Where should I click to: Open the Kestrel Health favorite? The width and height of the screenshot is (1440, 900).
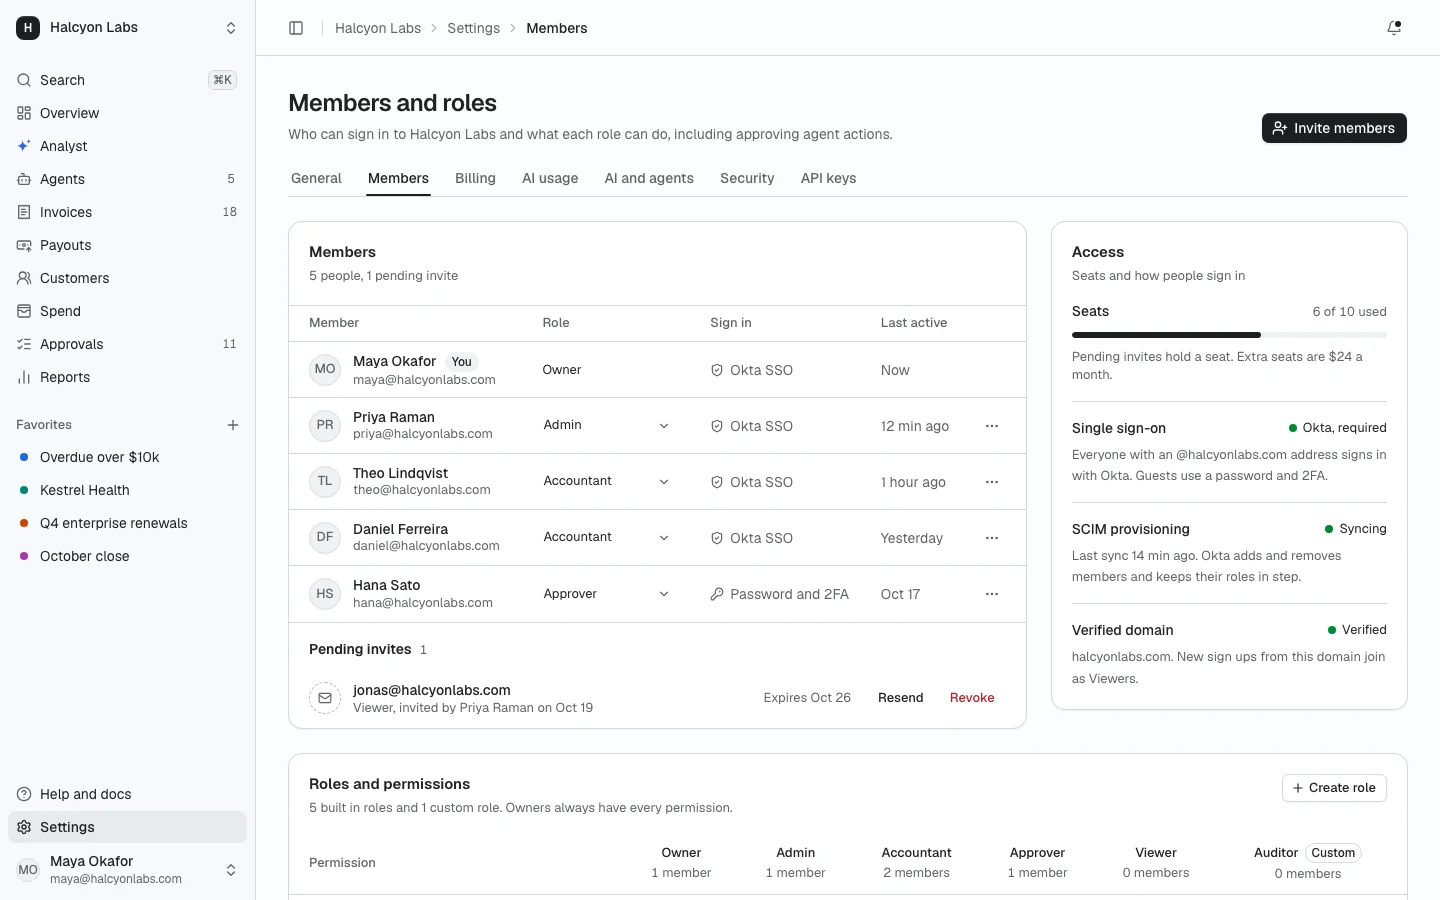(127, 490)
